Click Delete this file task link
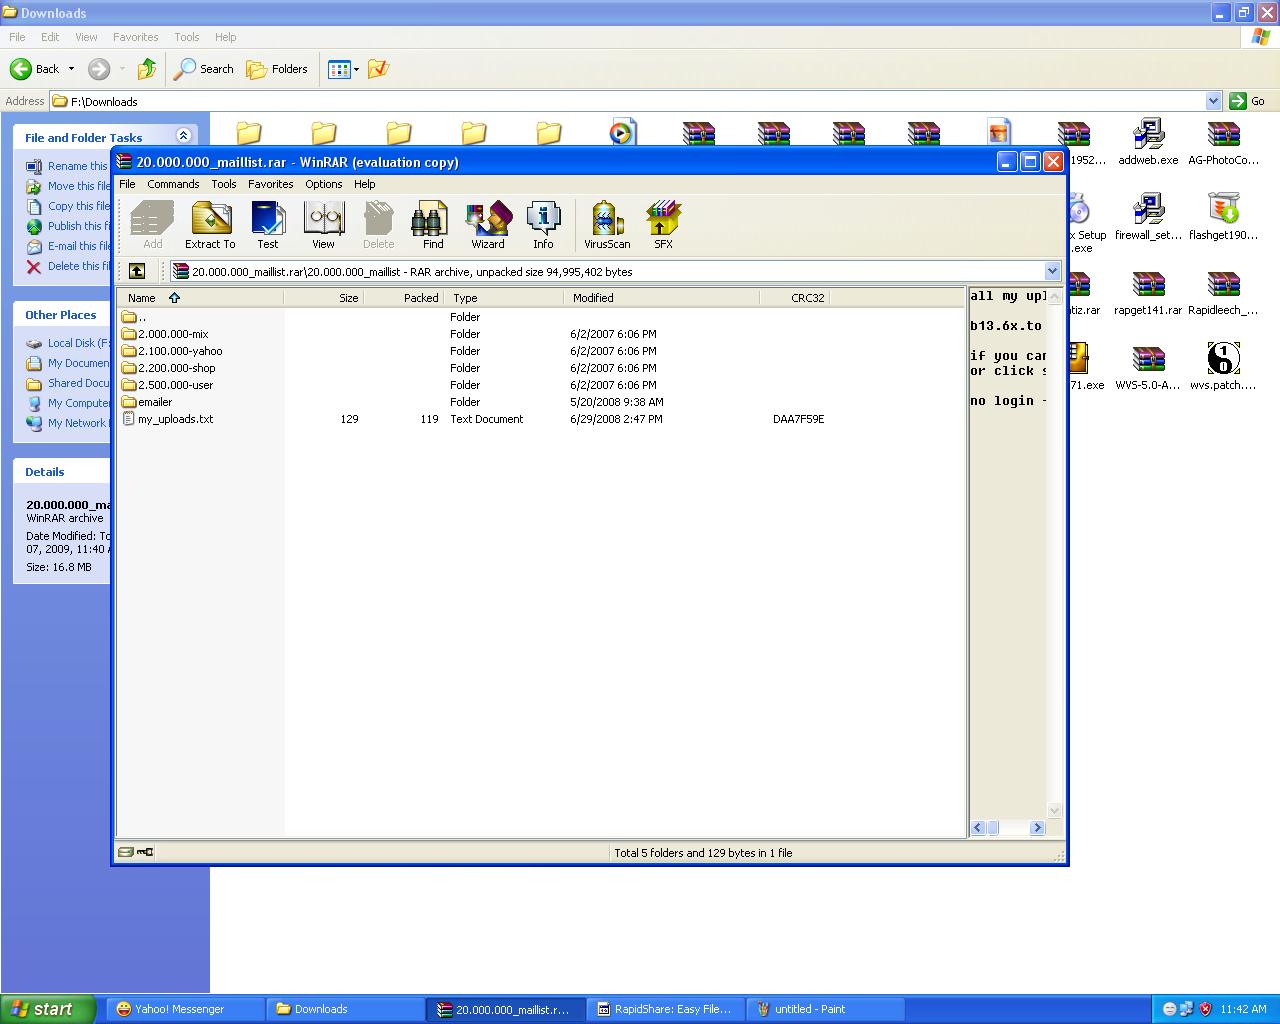 pyautogui.click(x=79, y=266)
